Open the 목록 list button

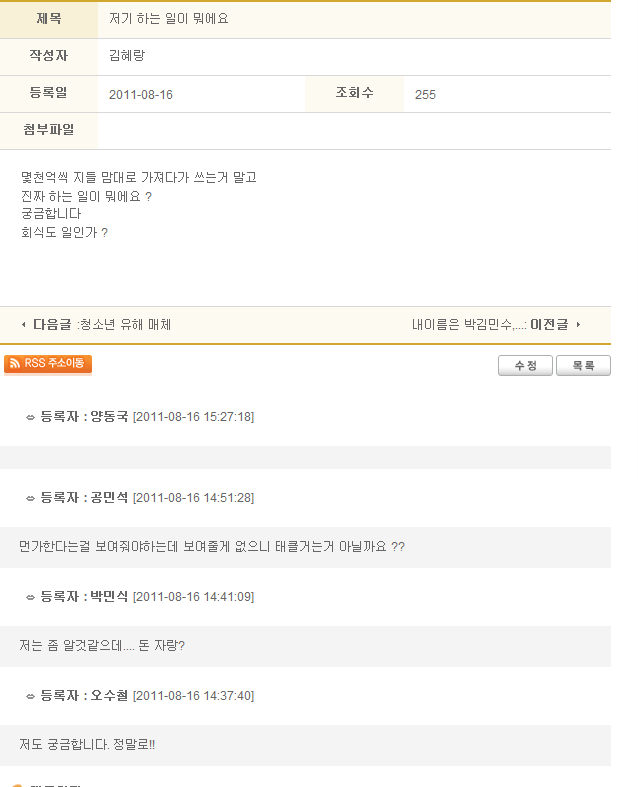click(583, 365)
